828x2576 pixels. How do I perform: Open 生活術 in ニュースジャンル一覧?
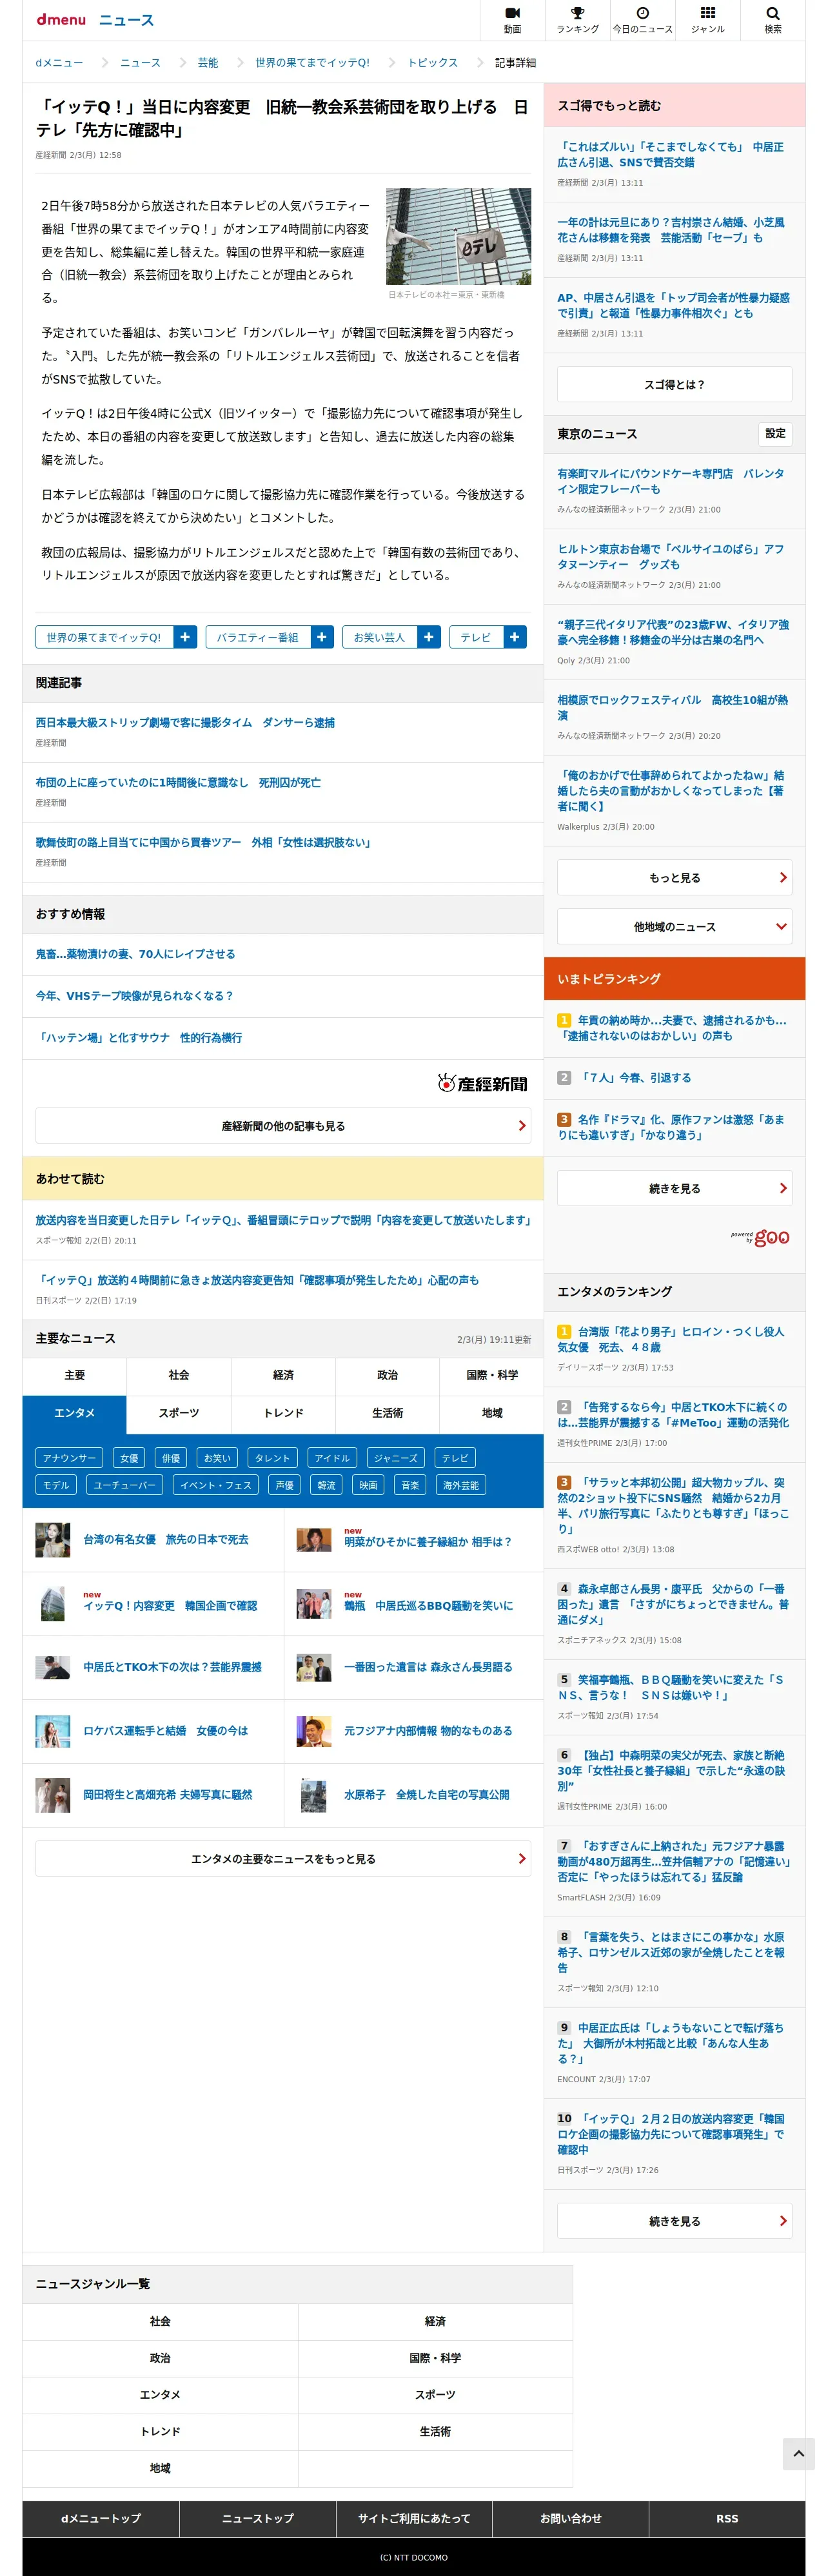tap(435, 2431)
